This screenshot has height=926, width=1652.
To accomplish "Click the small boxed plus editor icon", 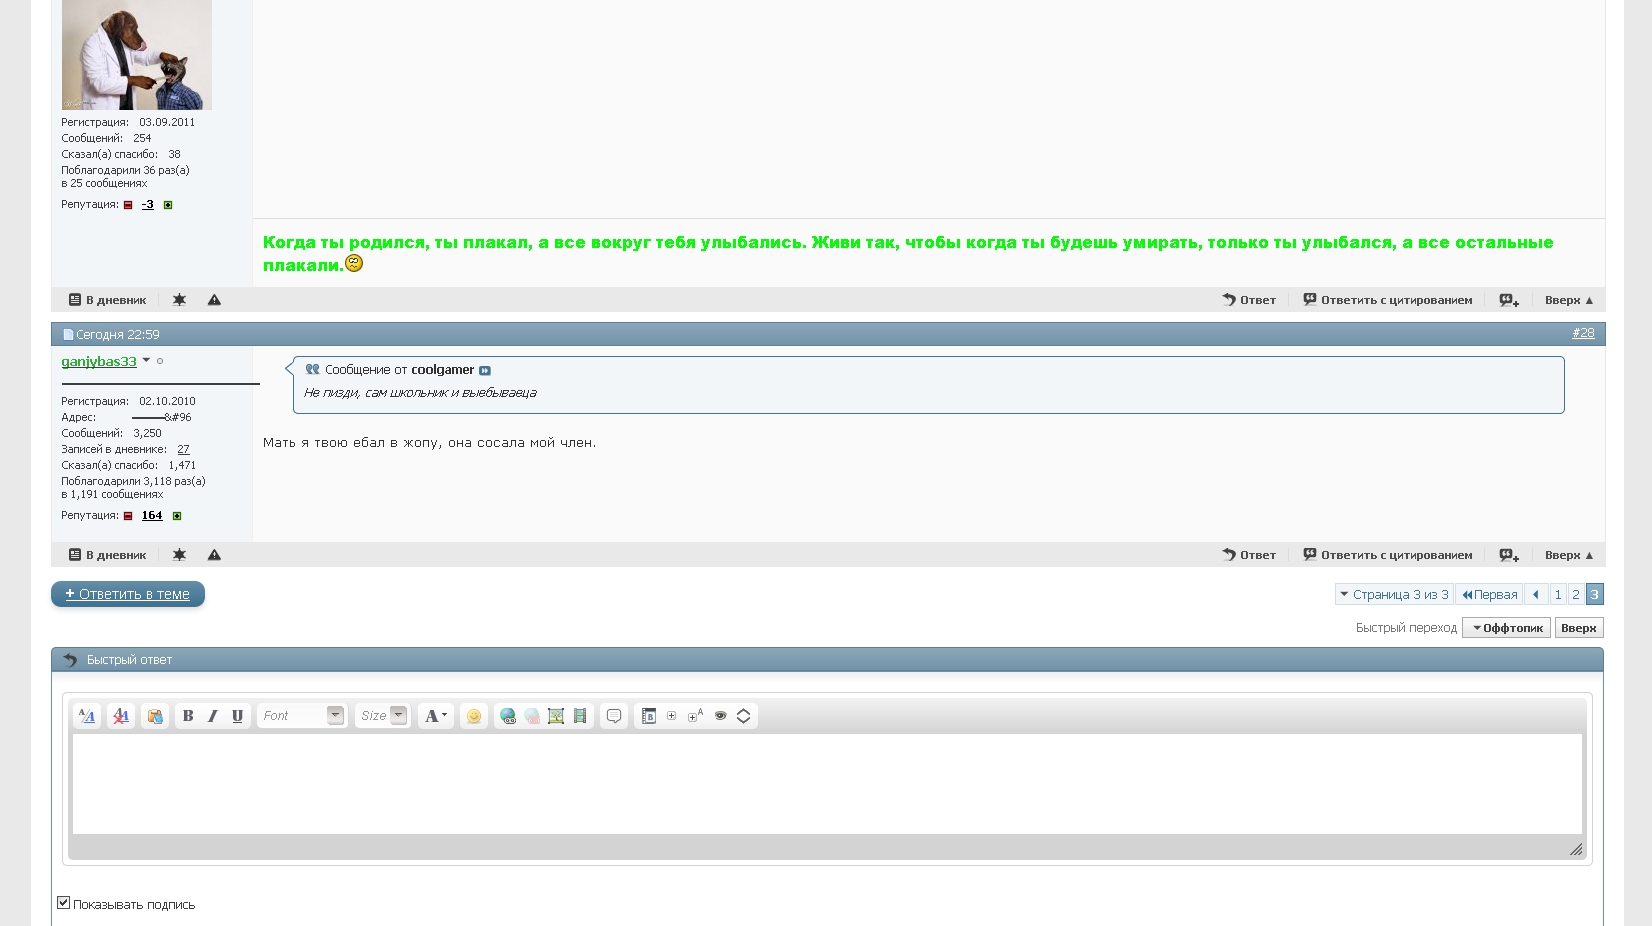I will [x=672, y=716].
